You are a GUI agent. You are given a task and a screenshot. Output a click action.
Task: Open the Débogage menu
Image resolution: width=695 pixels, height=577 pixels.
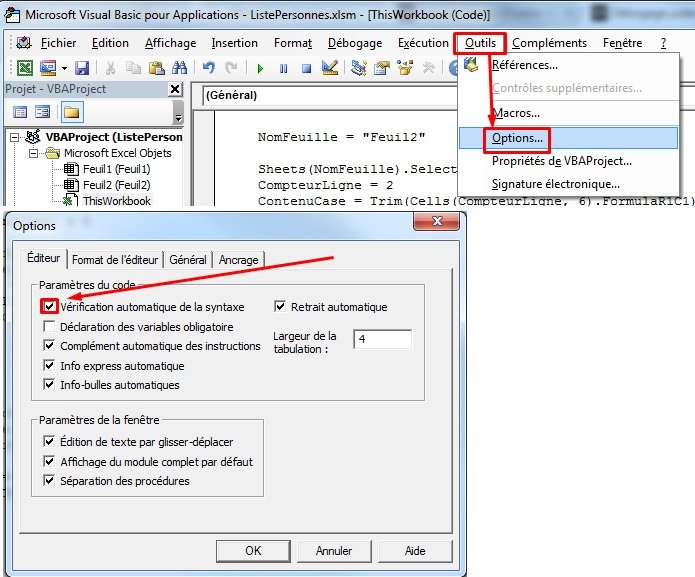(355, 43)
